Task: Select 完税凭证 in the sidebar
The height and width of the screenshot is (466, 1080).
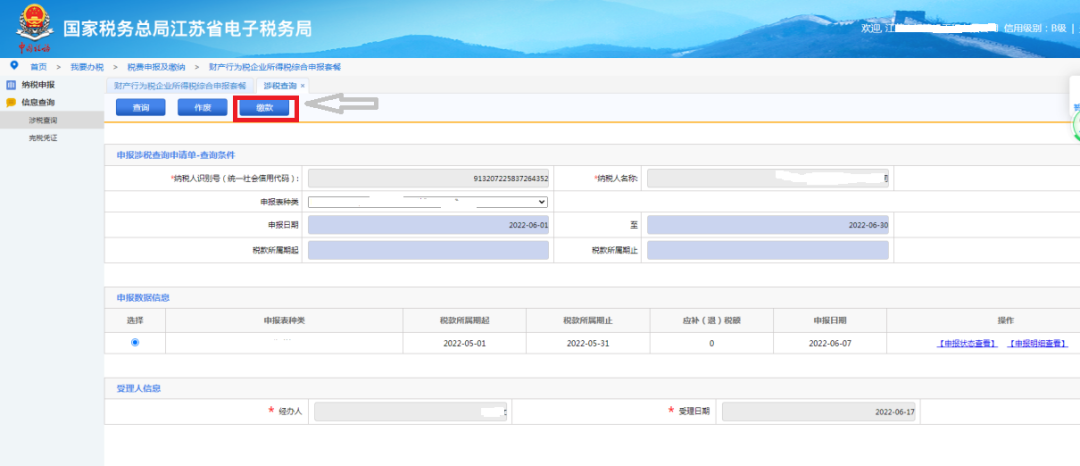Action: [43, 138]
